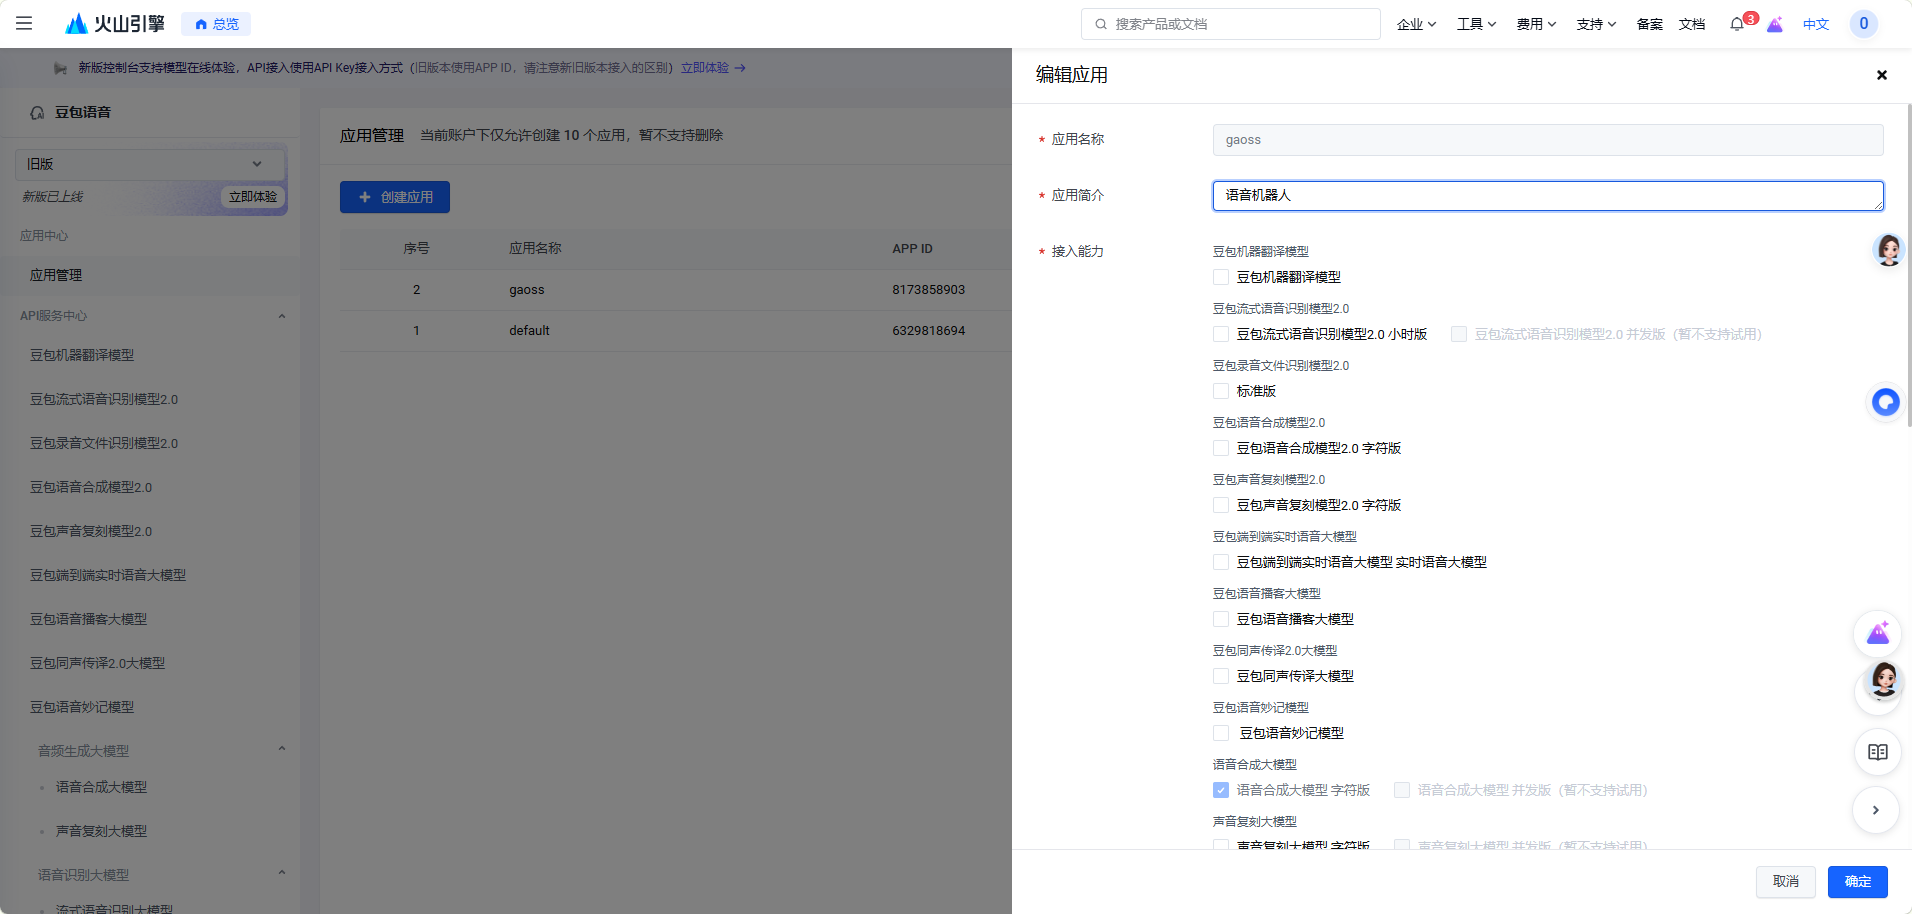The height and width of the screenshot is (914, 1912).
Task: Check 豆包同声传译大模型 checkbox
Action: (1221, 676)
